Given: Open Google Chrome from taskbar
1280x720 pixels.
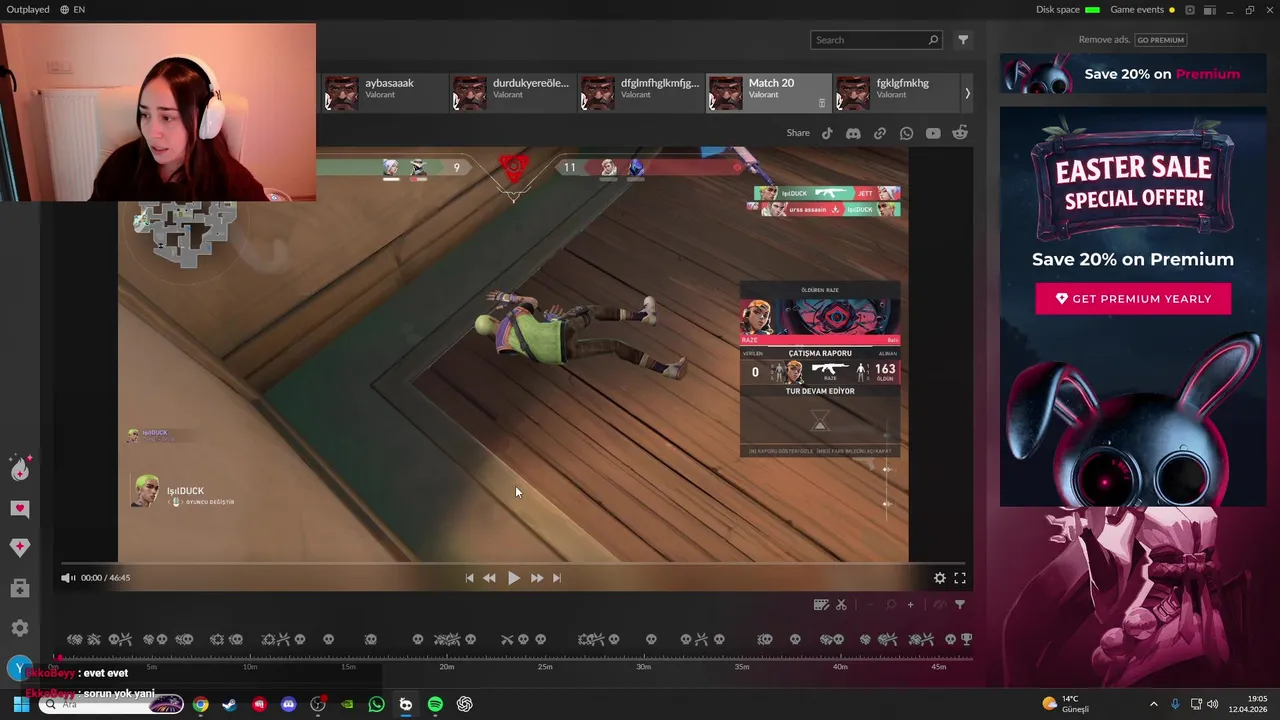Looking at the screenshot, I should click(x=201, y=704).
